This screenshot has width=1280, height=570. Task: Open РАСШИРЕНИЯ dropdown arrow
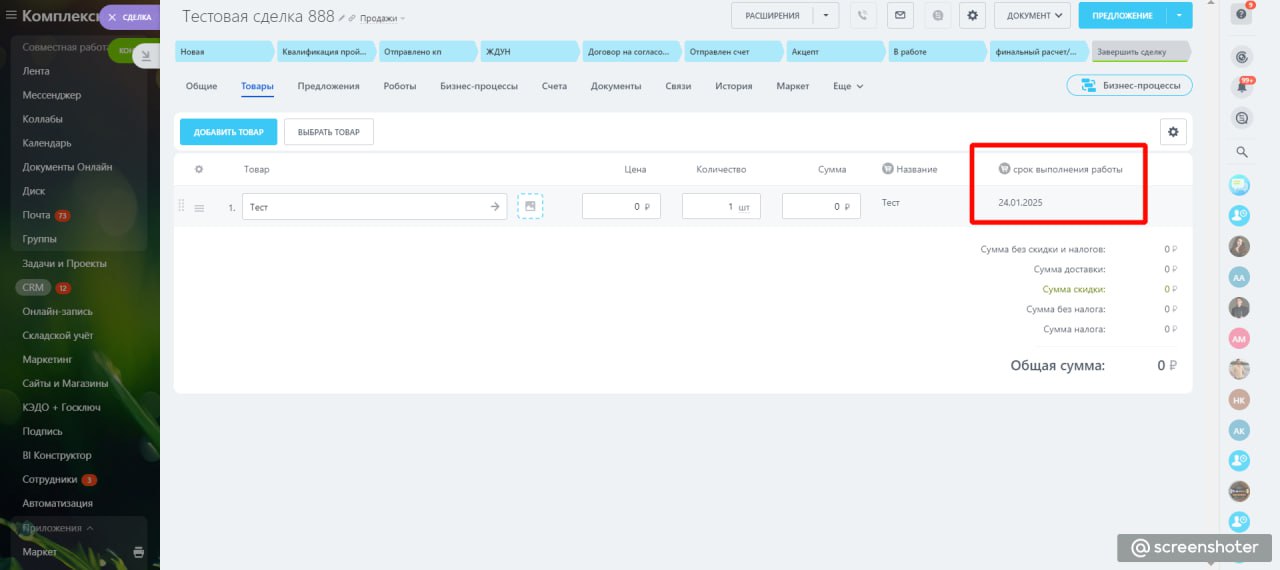point(825,15)
